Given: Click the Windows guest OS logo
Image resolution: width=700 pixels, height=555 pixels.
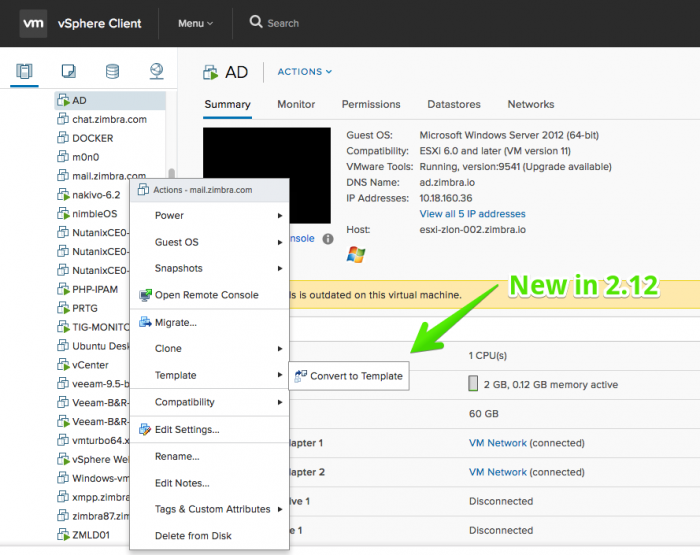Looking at the screenshot, I should click(x=356, y=255).
